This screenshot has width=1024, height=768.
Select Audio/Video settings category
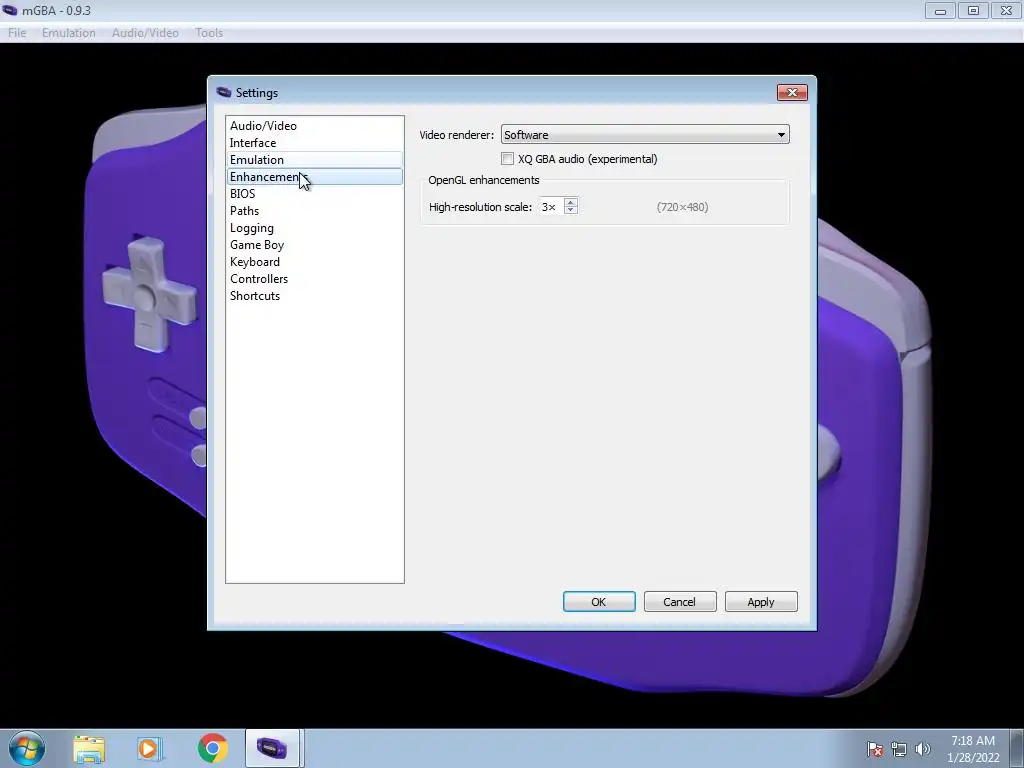315,125
